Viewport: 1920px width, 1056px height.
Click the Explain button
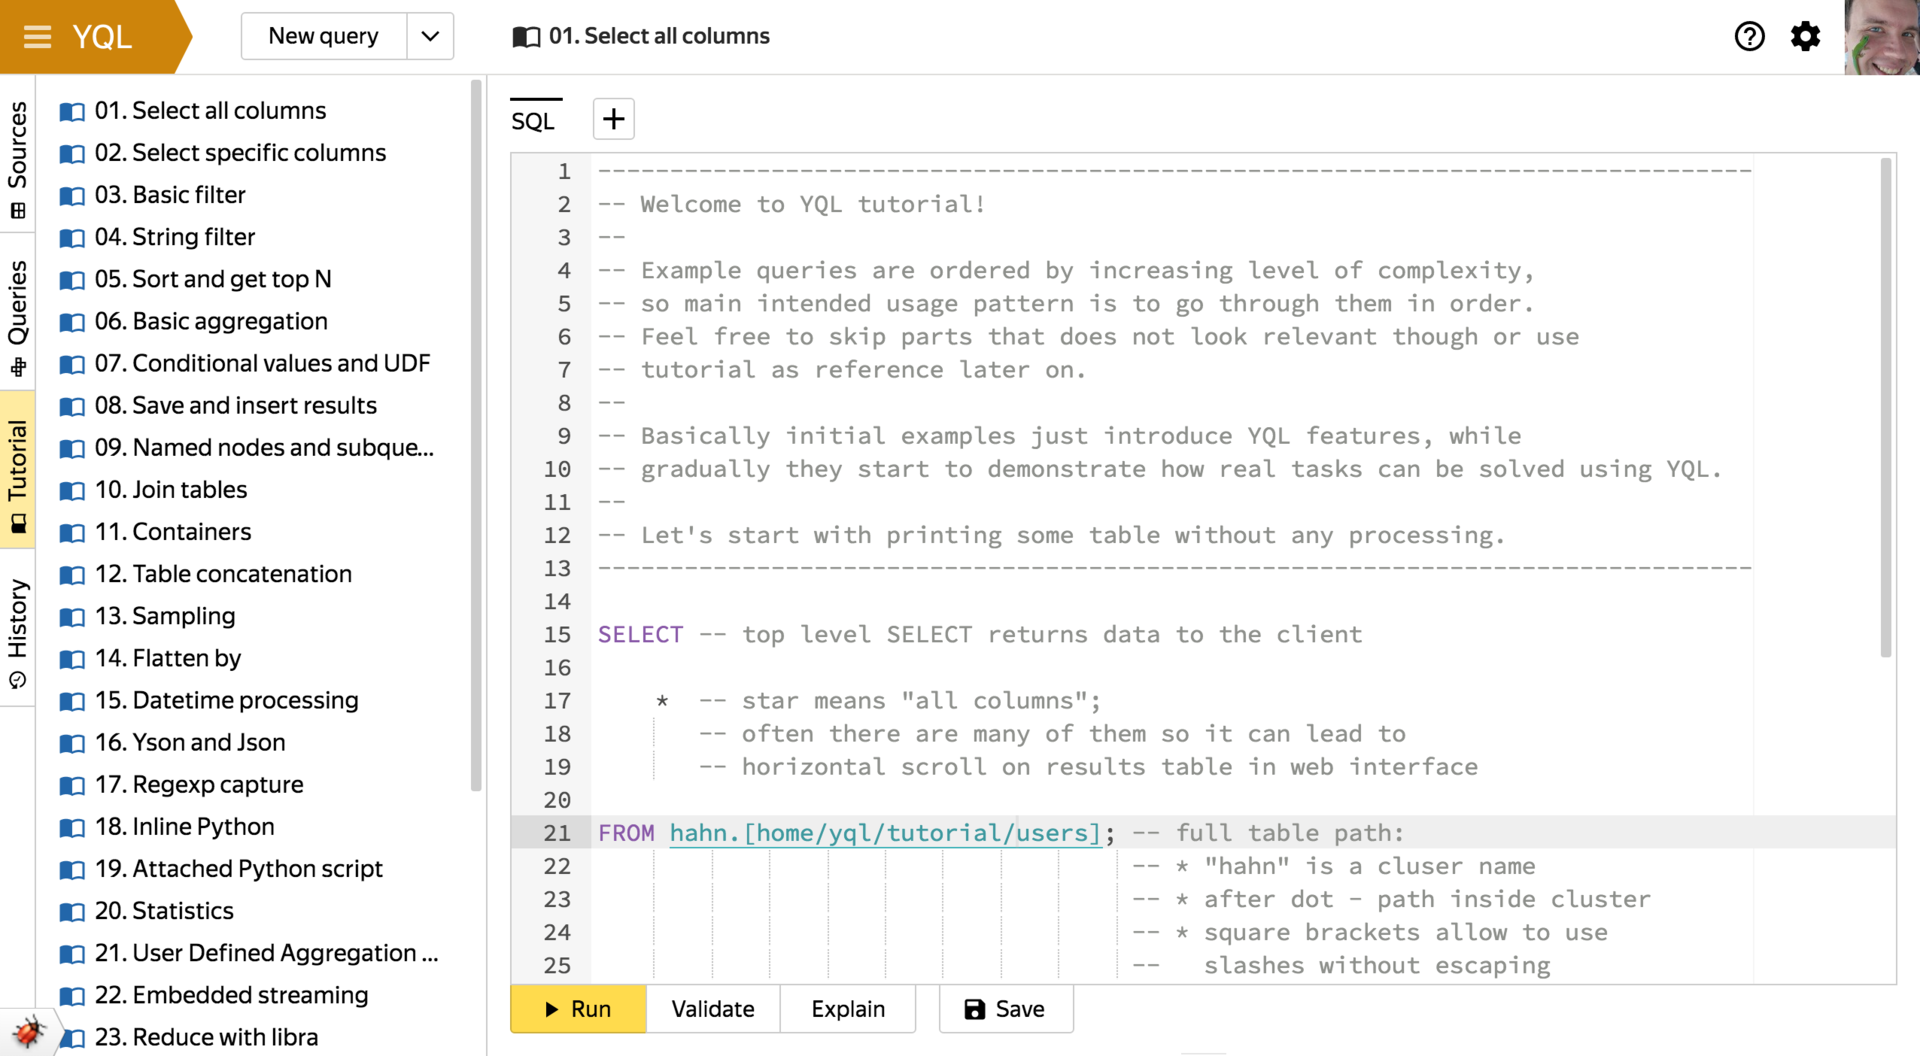pyautogui.click(x=848, y=1009)
